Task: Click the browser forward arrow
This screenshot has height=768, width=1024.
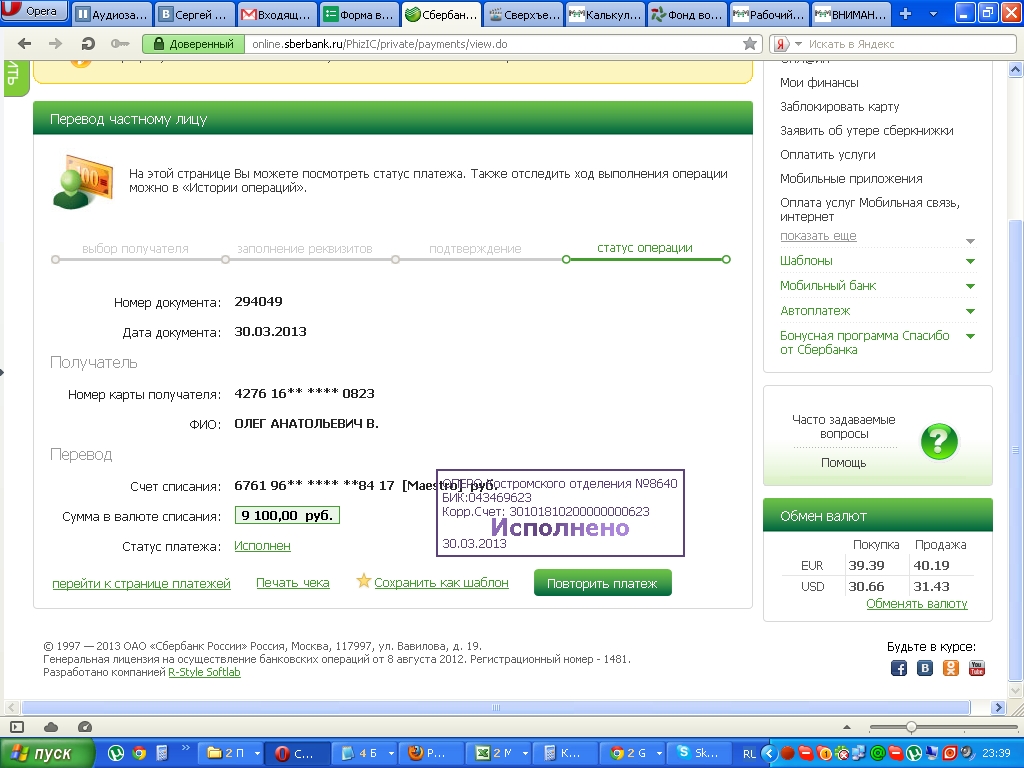Action: tap(56, 44)
